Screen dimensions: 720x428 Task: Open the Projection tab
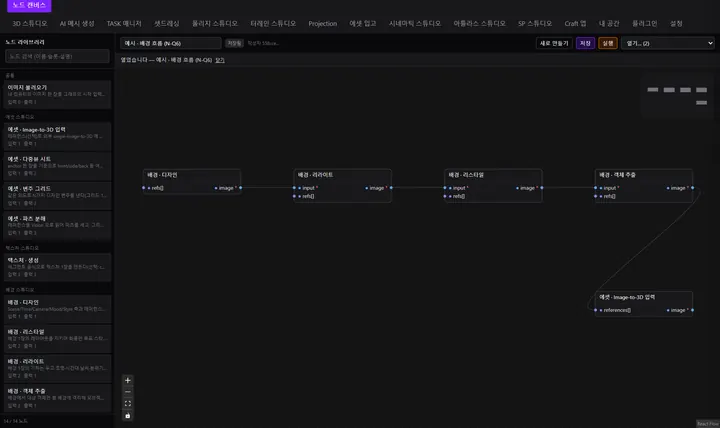tap(322, 23)
